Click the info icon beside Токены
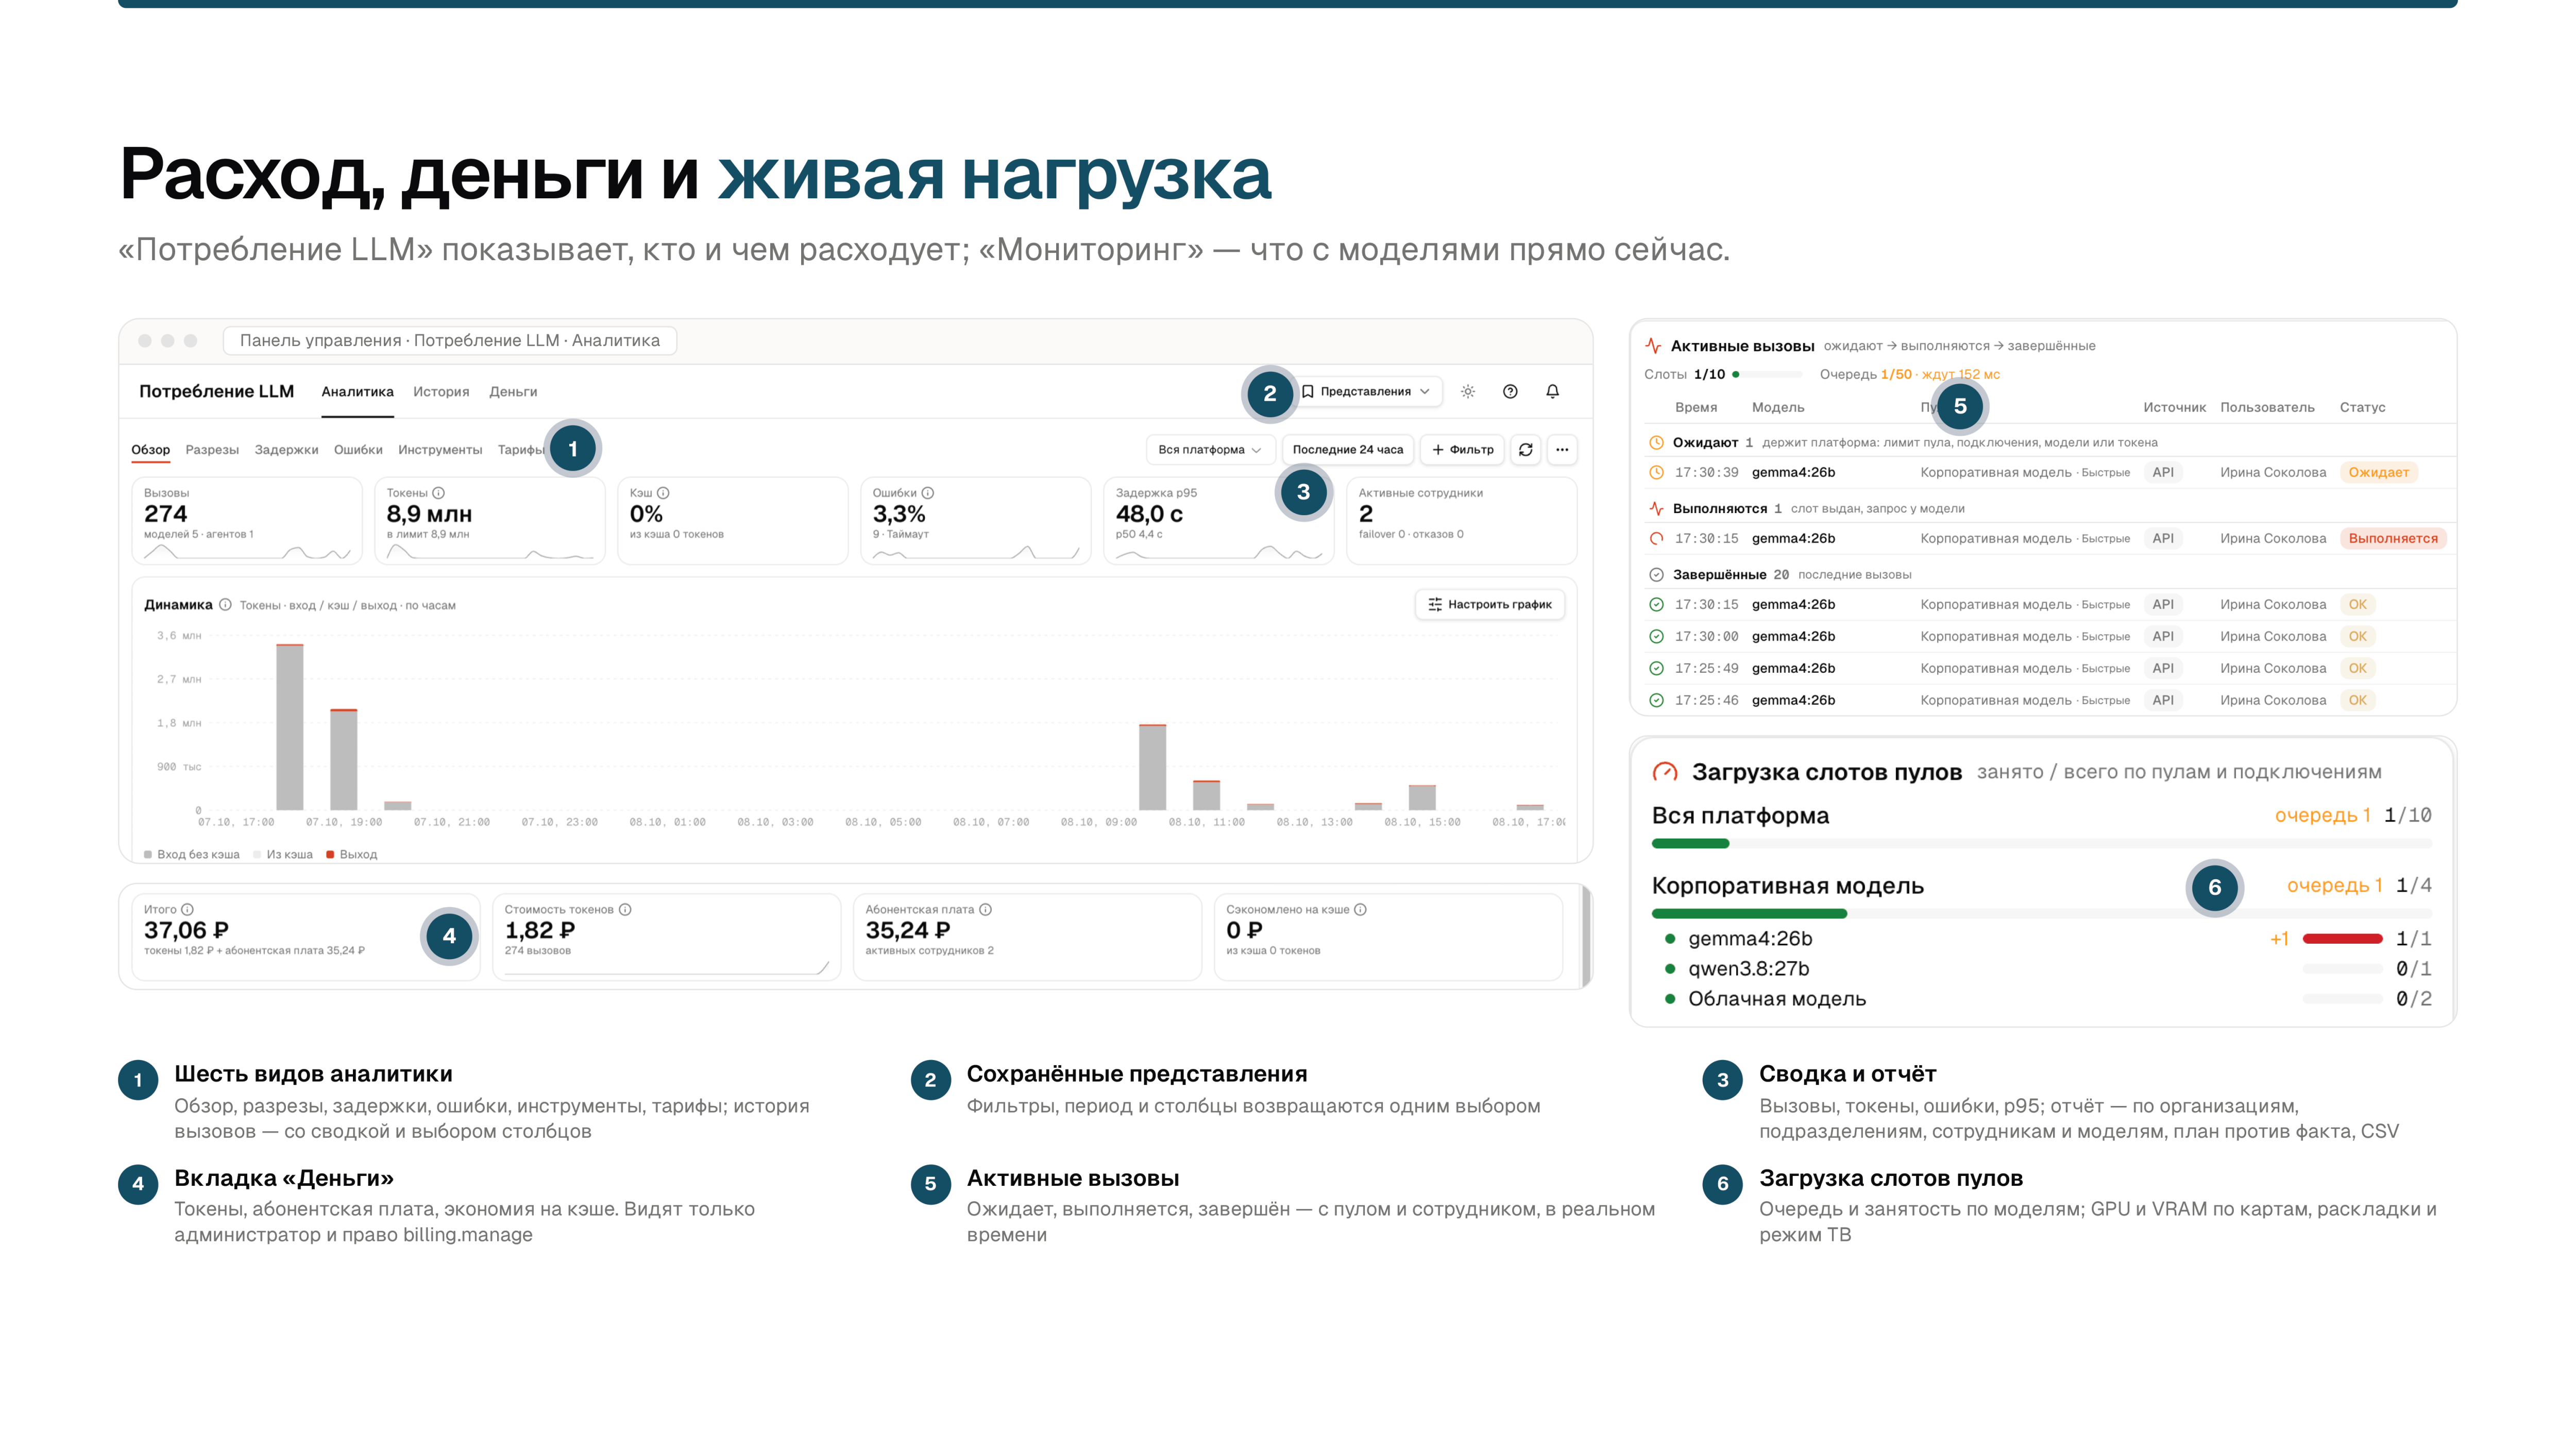The height and width of the screenshot is (1449, 2576). [x=438, y=493]
